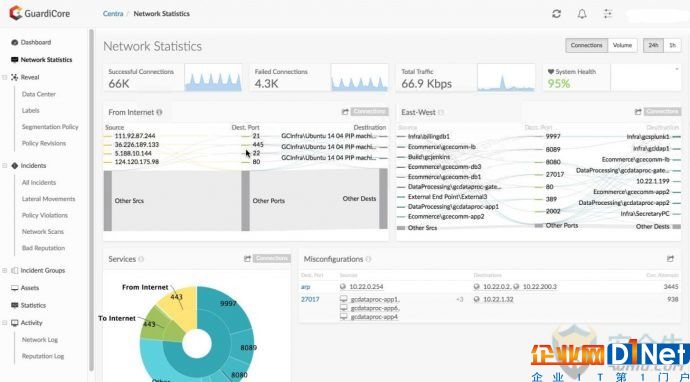Open Policy Violations page

tap(45, 215)
